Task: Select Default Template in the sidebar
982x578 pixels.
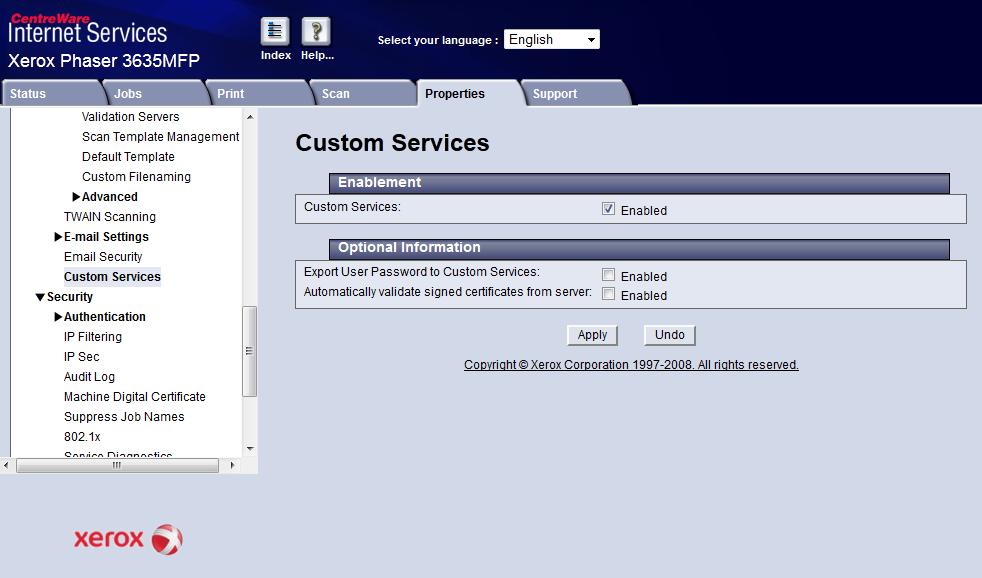Action: click(x=128, y=157)
